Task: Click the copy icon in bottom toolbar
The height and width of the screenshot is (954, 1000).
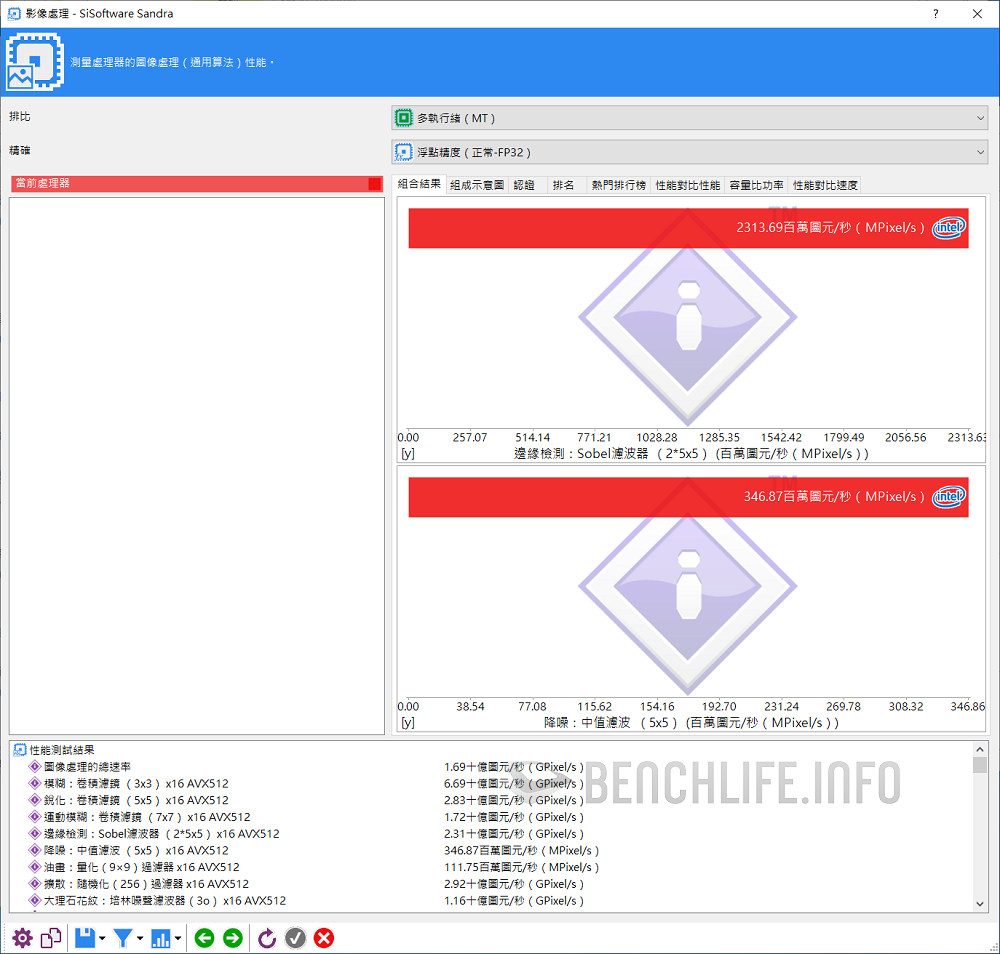Action: [x=51, y=938]
